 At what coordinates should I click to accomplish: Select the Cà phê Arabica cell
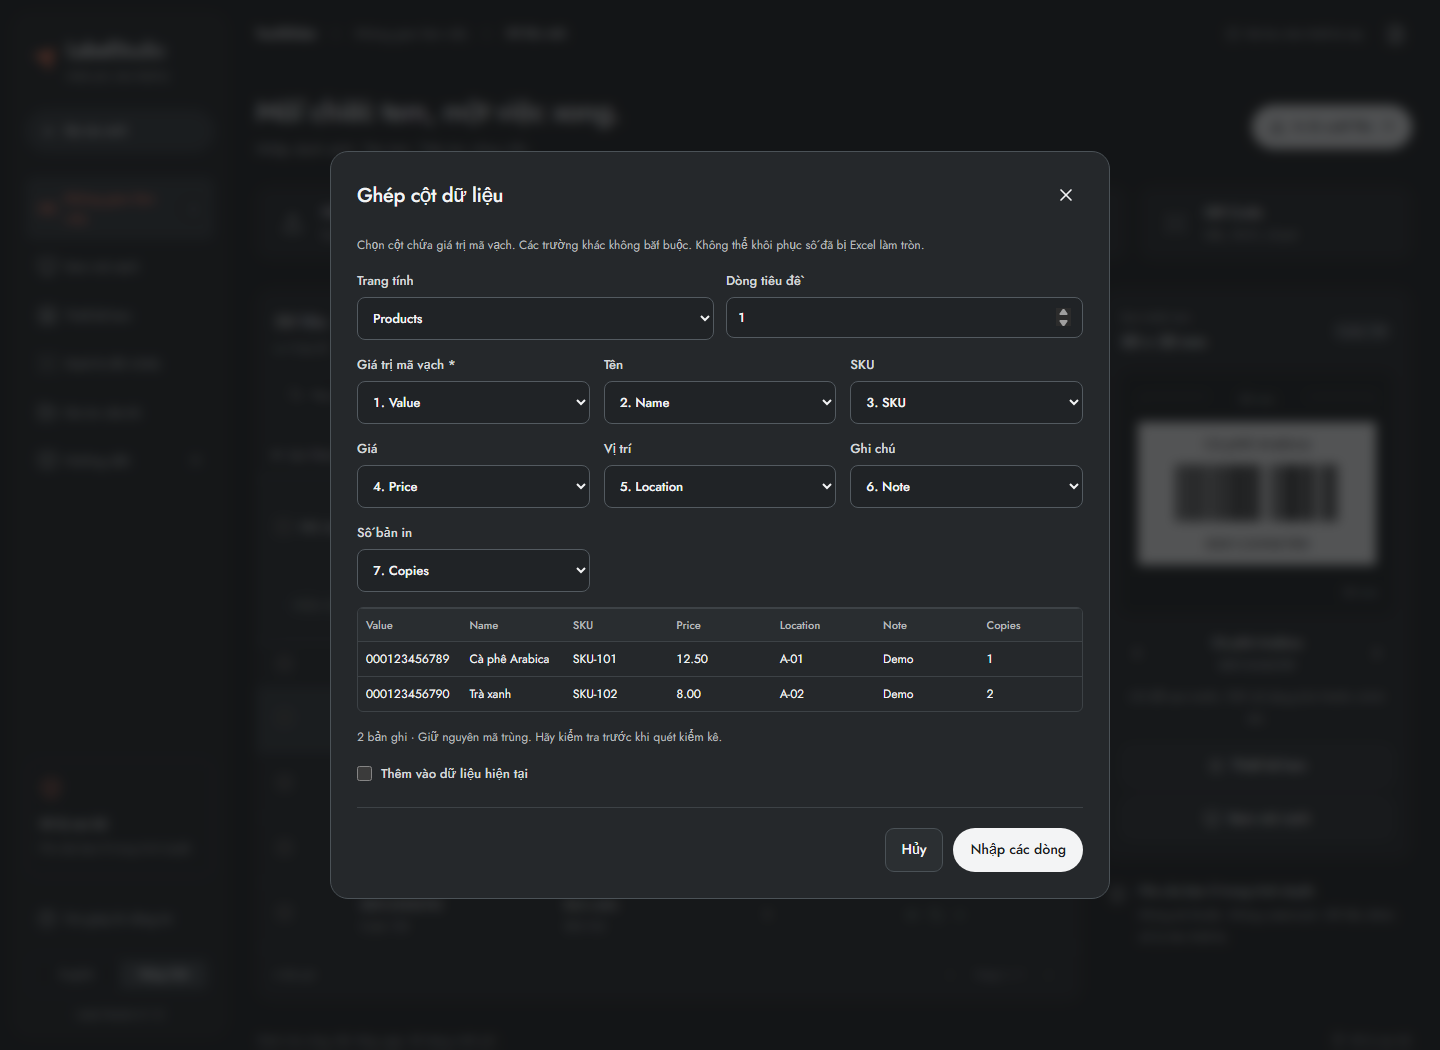pyautogui.click(x=509, y=659)
